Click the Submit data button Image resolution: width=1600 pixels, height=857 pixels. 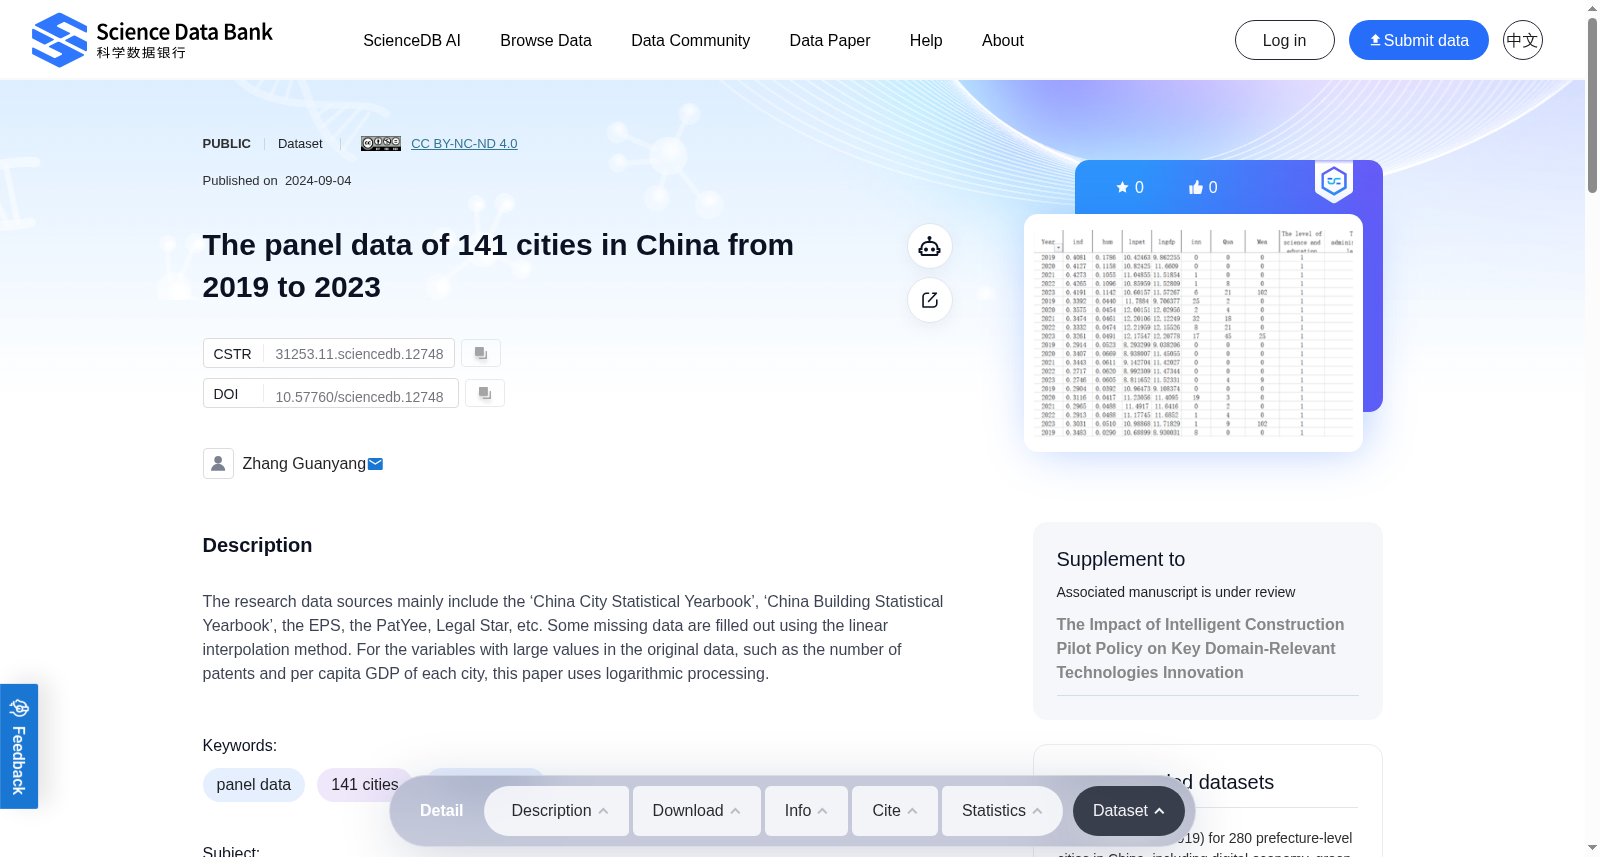tap(1419, 40)
